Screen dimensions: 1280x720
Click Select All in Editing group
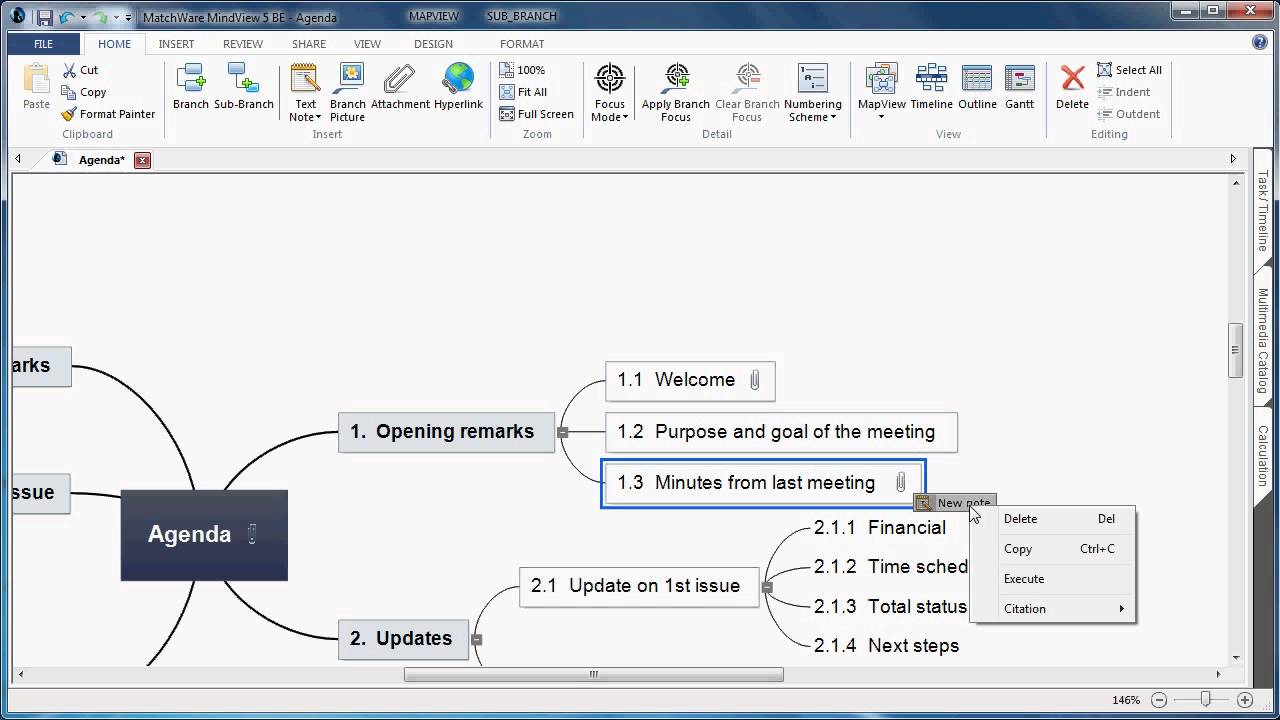pos(1129,70)
